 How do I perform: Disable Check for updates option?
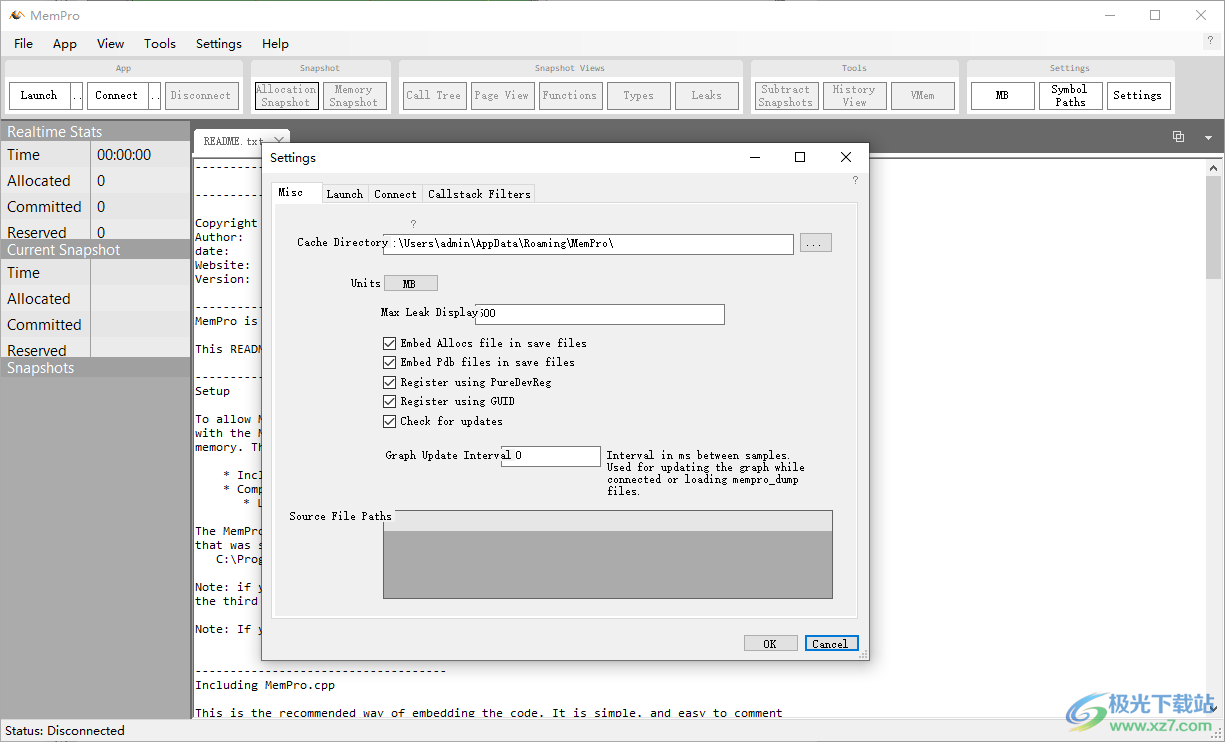[x=390, y=421]
